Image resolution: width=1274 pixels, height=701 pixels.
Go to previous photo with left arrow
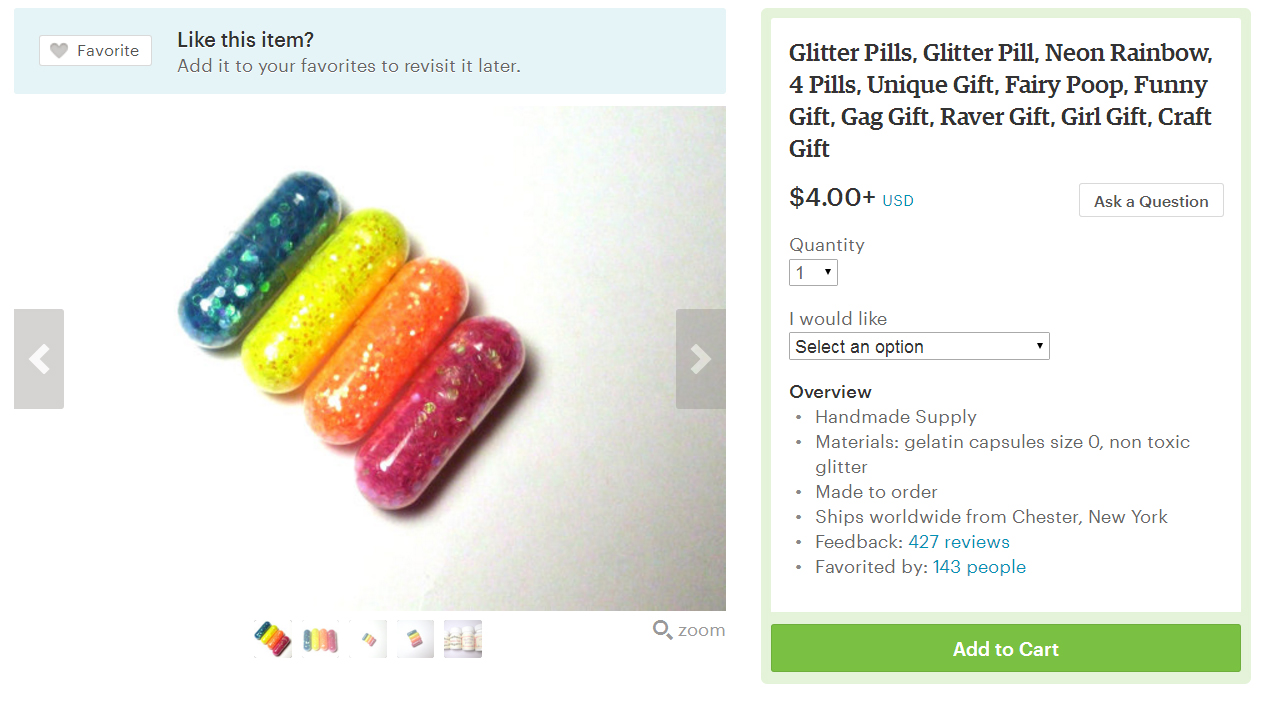(x=38, y=358)
